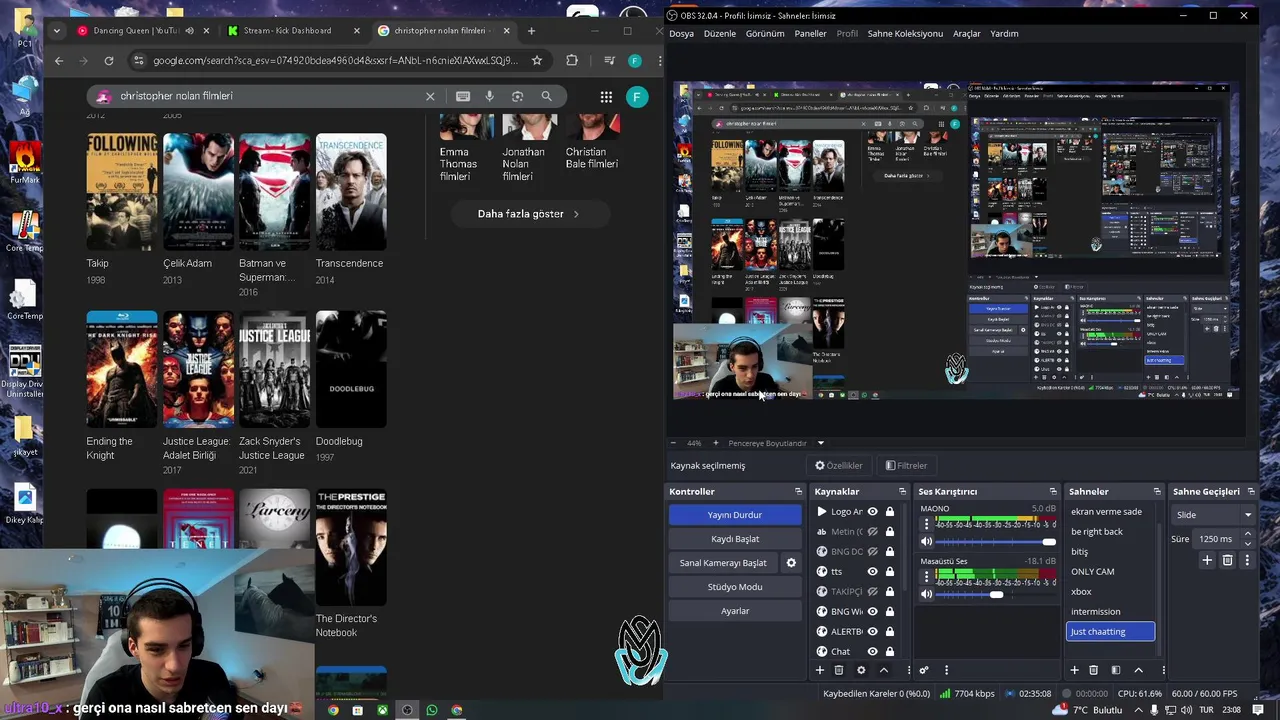Open Sahne Koleksiyonu menu

[x=905, y=33]
